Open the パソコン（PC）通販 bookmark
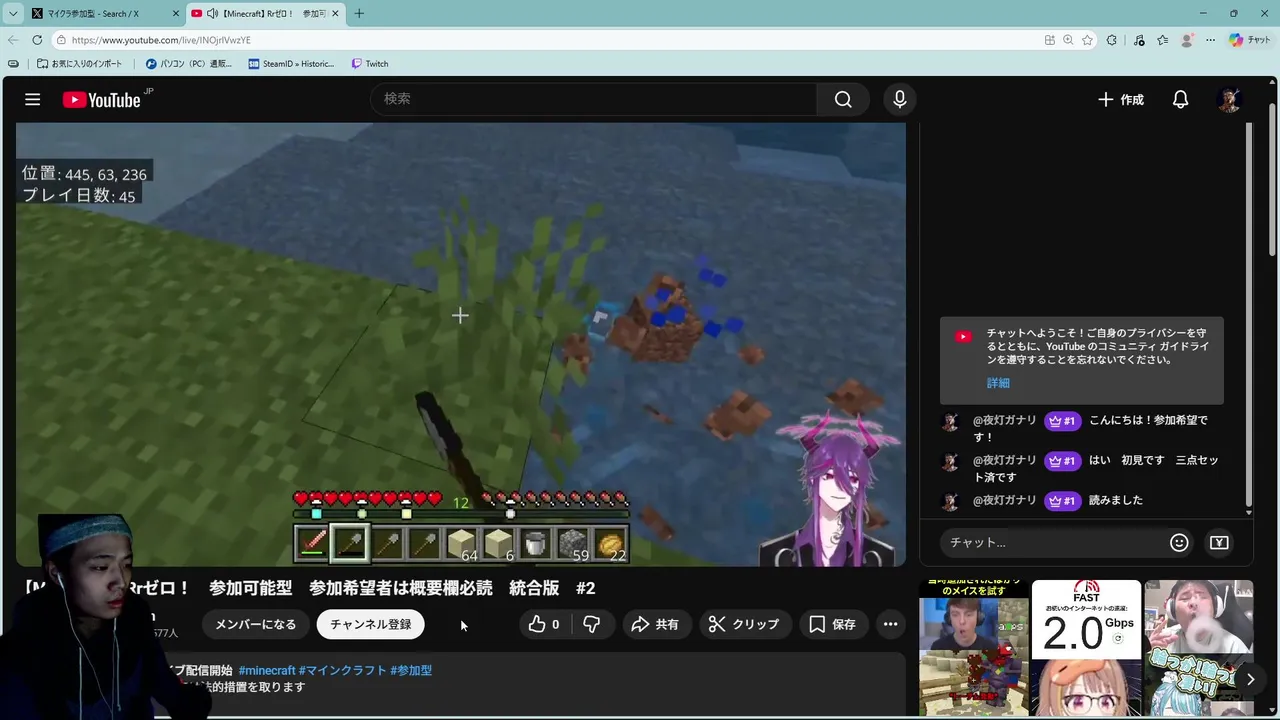 (188, 64)
